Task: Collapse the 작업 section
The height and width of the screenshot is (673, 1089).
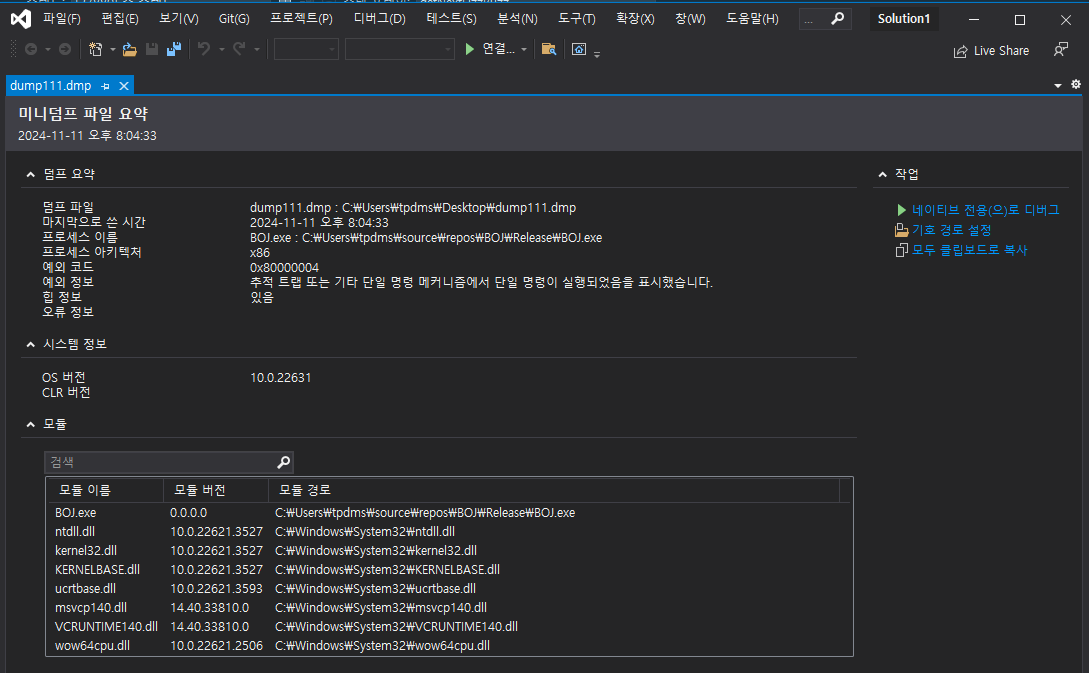Action: pos(883,174)
